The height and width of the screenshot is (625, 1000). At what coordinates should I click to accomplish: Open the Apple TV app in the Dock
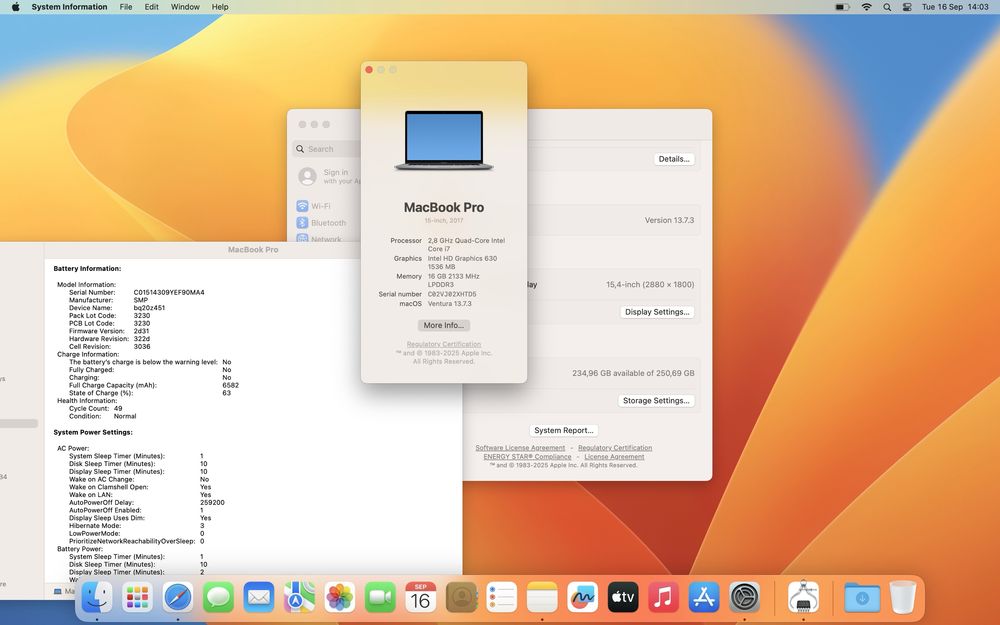click(x=623, y=598)
